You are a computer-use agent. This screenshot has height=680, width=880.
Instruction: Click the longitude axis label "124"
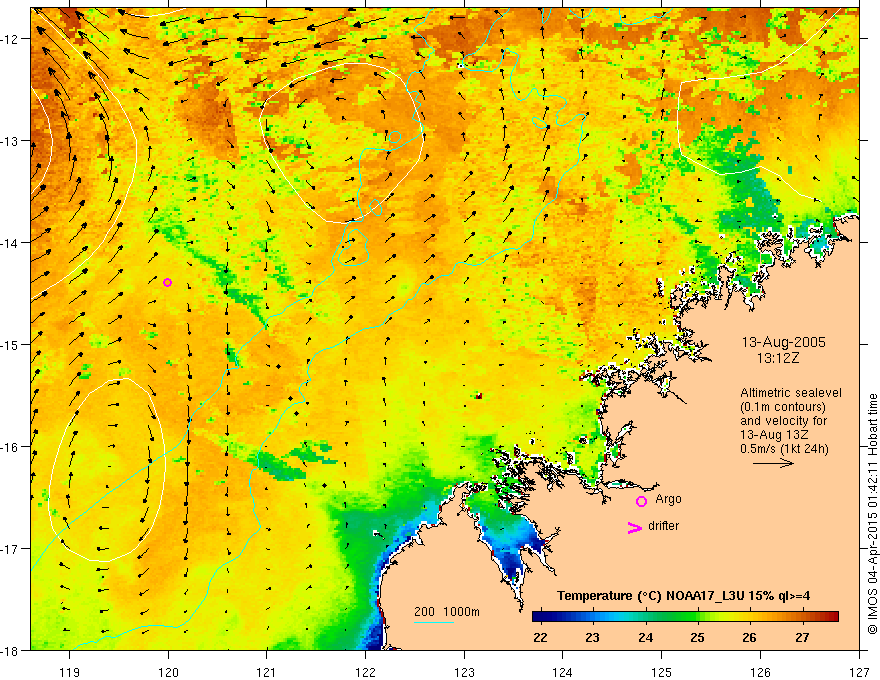pos(563,672)
